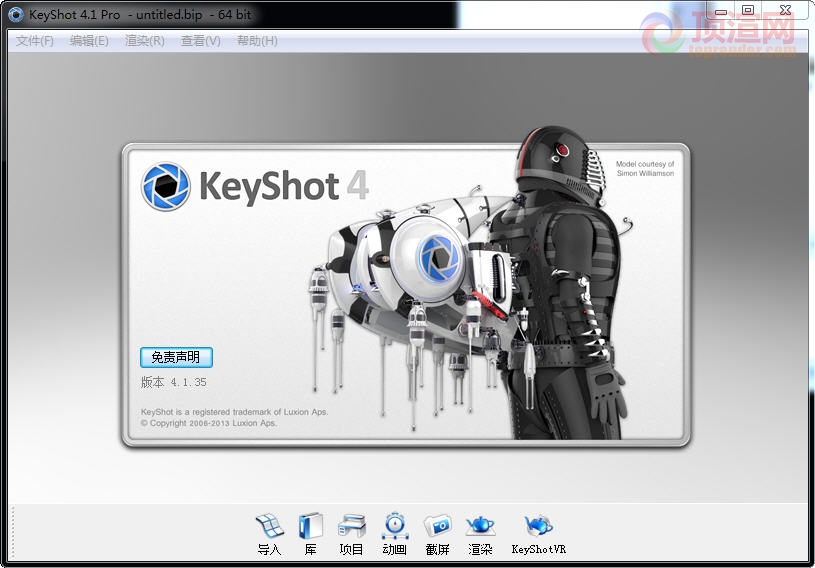Viewport: 815px width, 568px height.
Task: Click the Model courtesy of Simon Williamson text
Action: point(645,168)
